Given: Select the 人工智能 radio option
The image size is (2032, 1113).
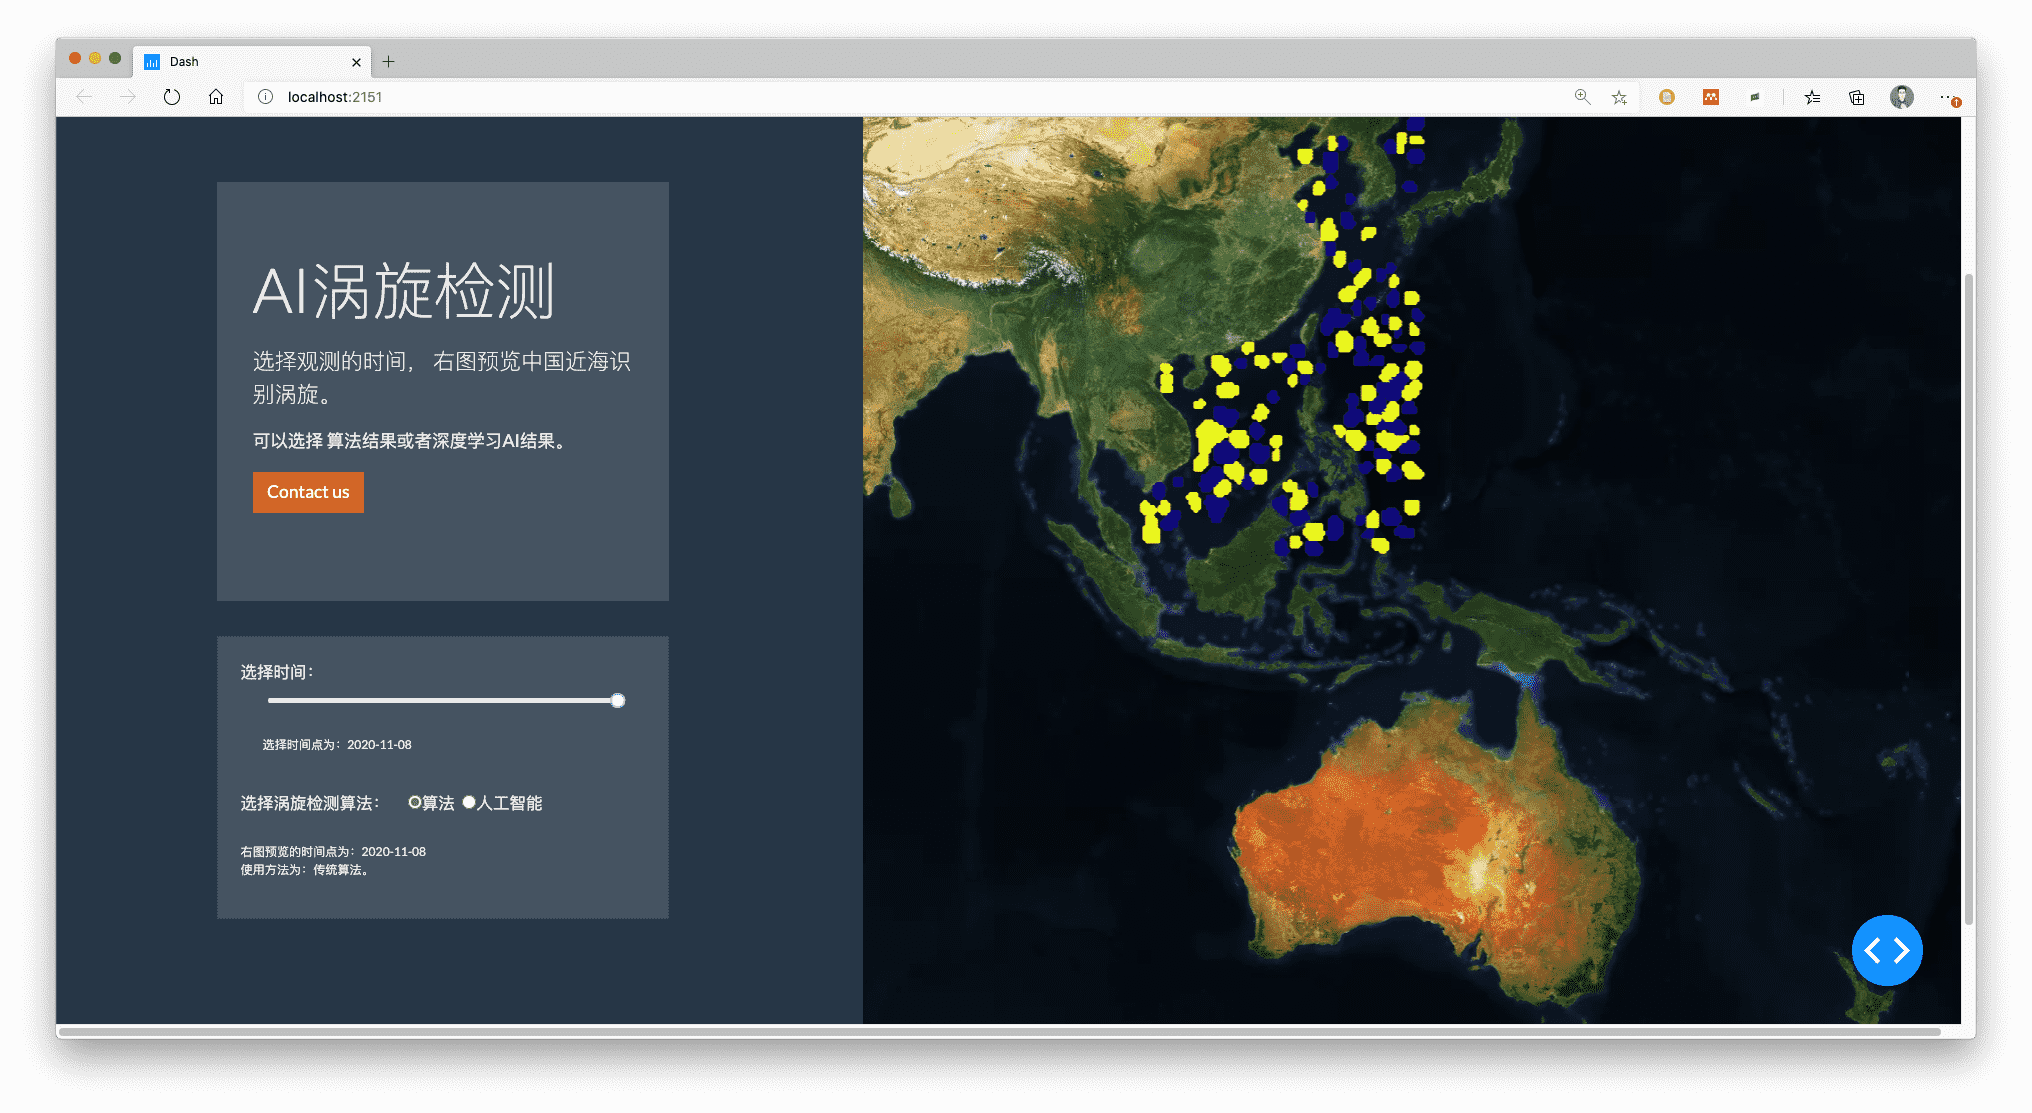Looking at the screenshot, I should (469, 802).
